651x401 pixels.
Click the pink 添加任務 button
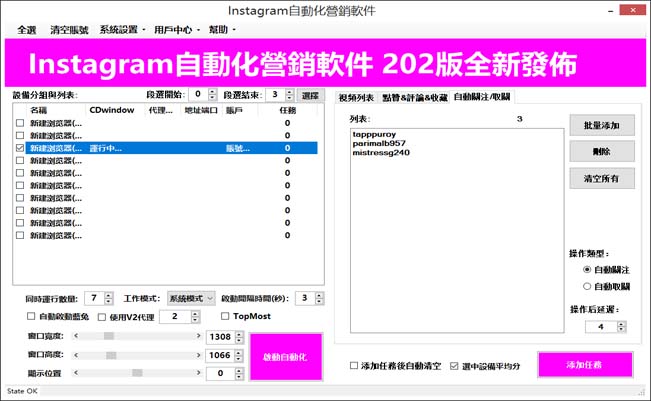(x=585, y=364)
